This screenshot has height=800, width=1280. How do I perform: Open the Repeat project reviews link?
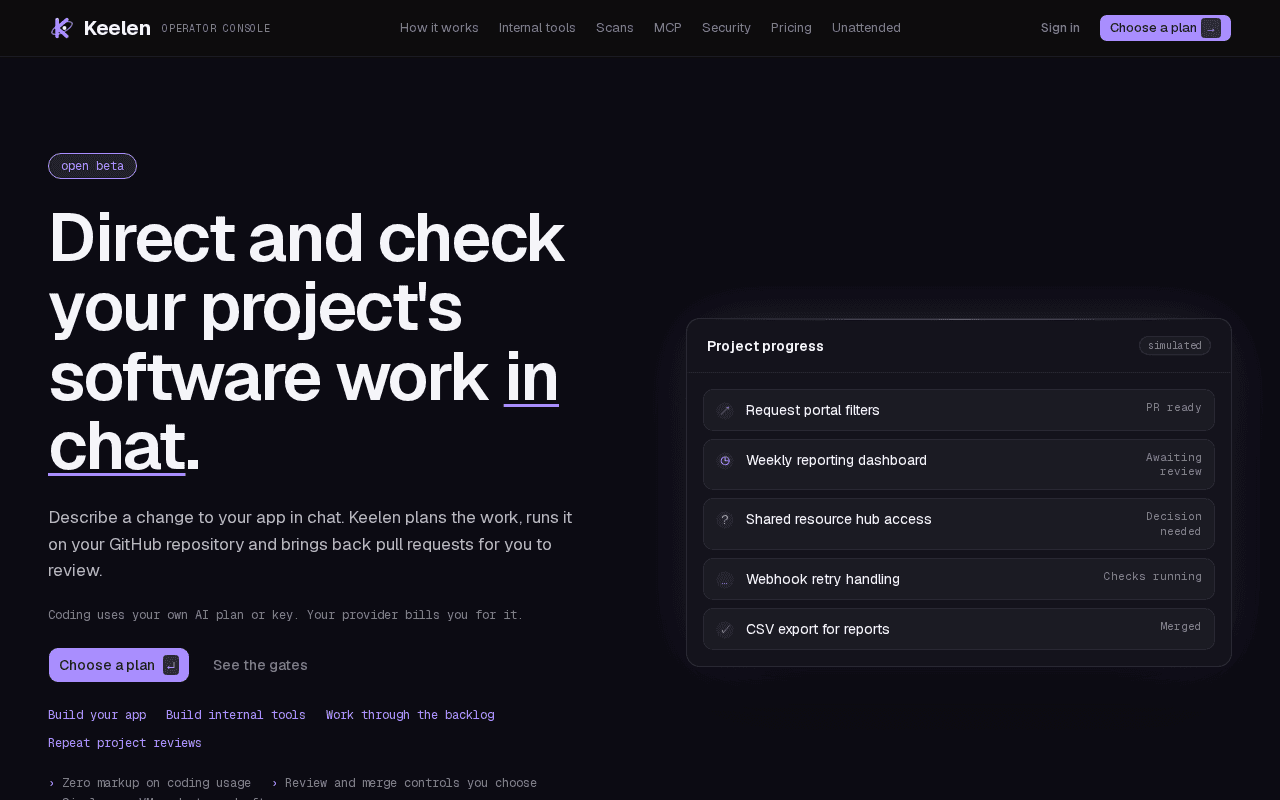coord(125,743)
